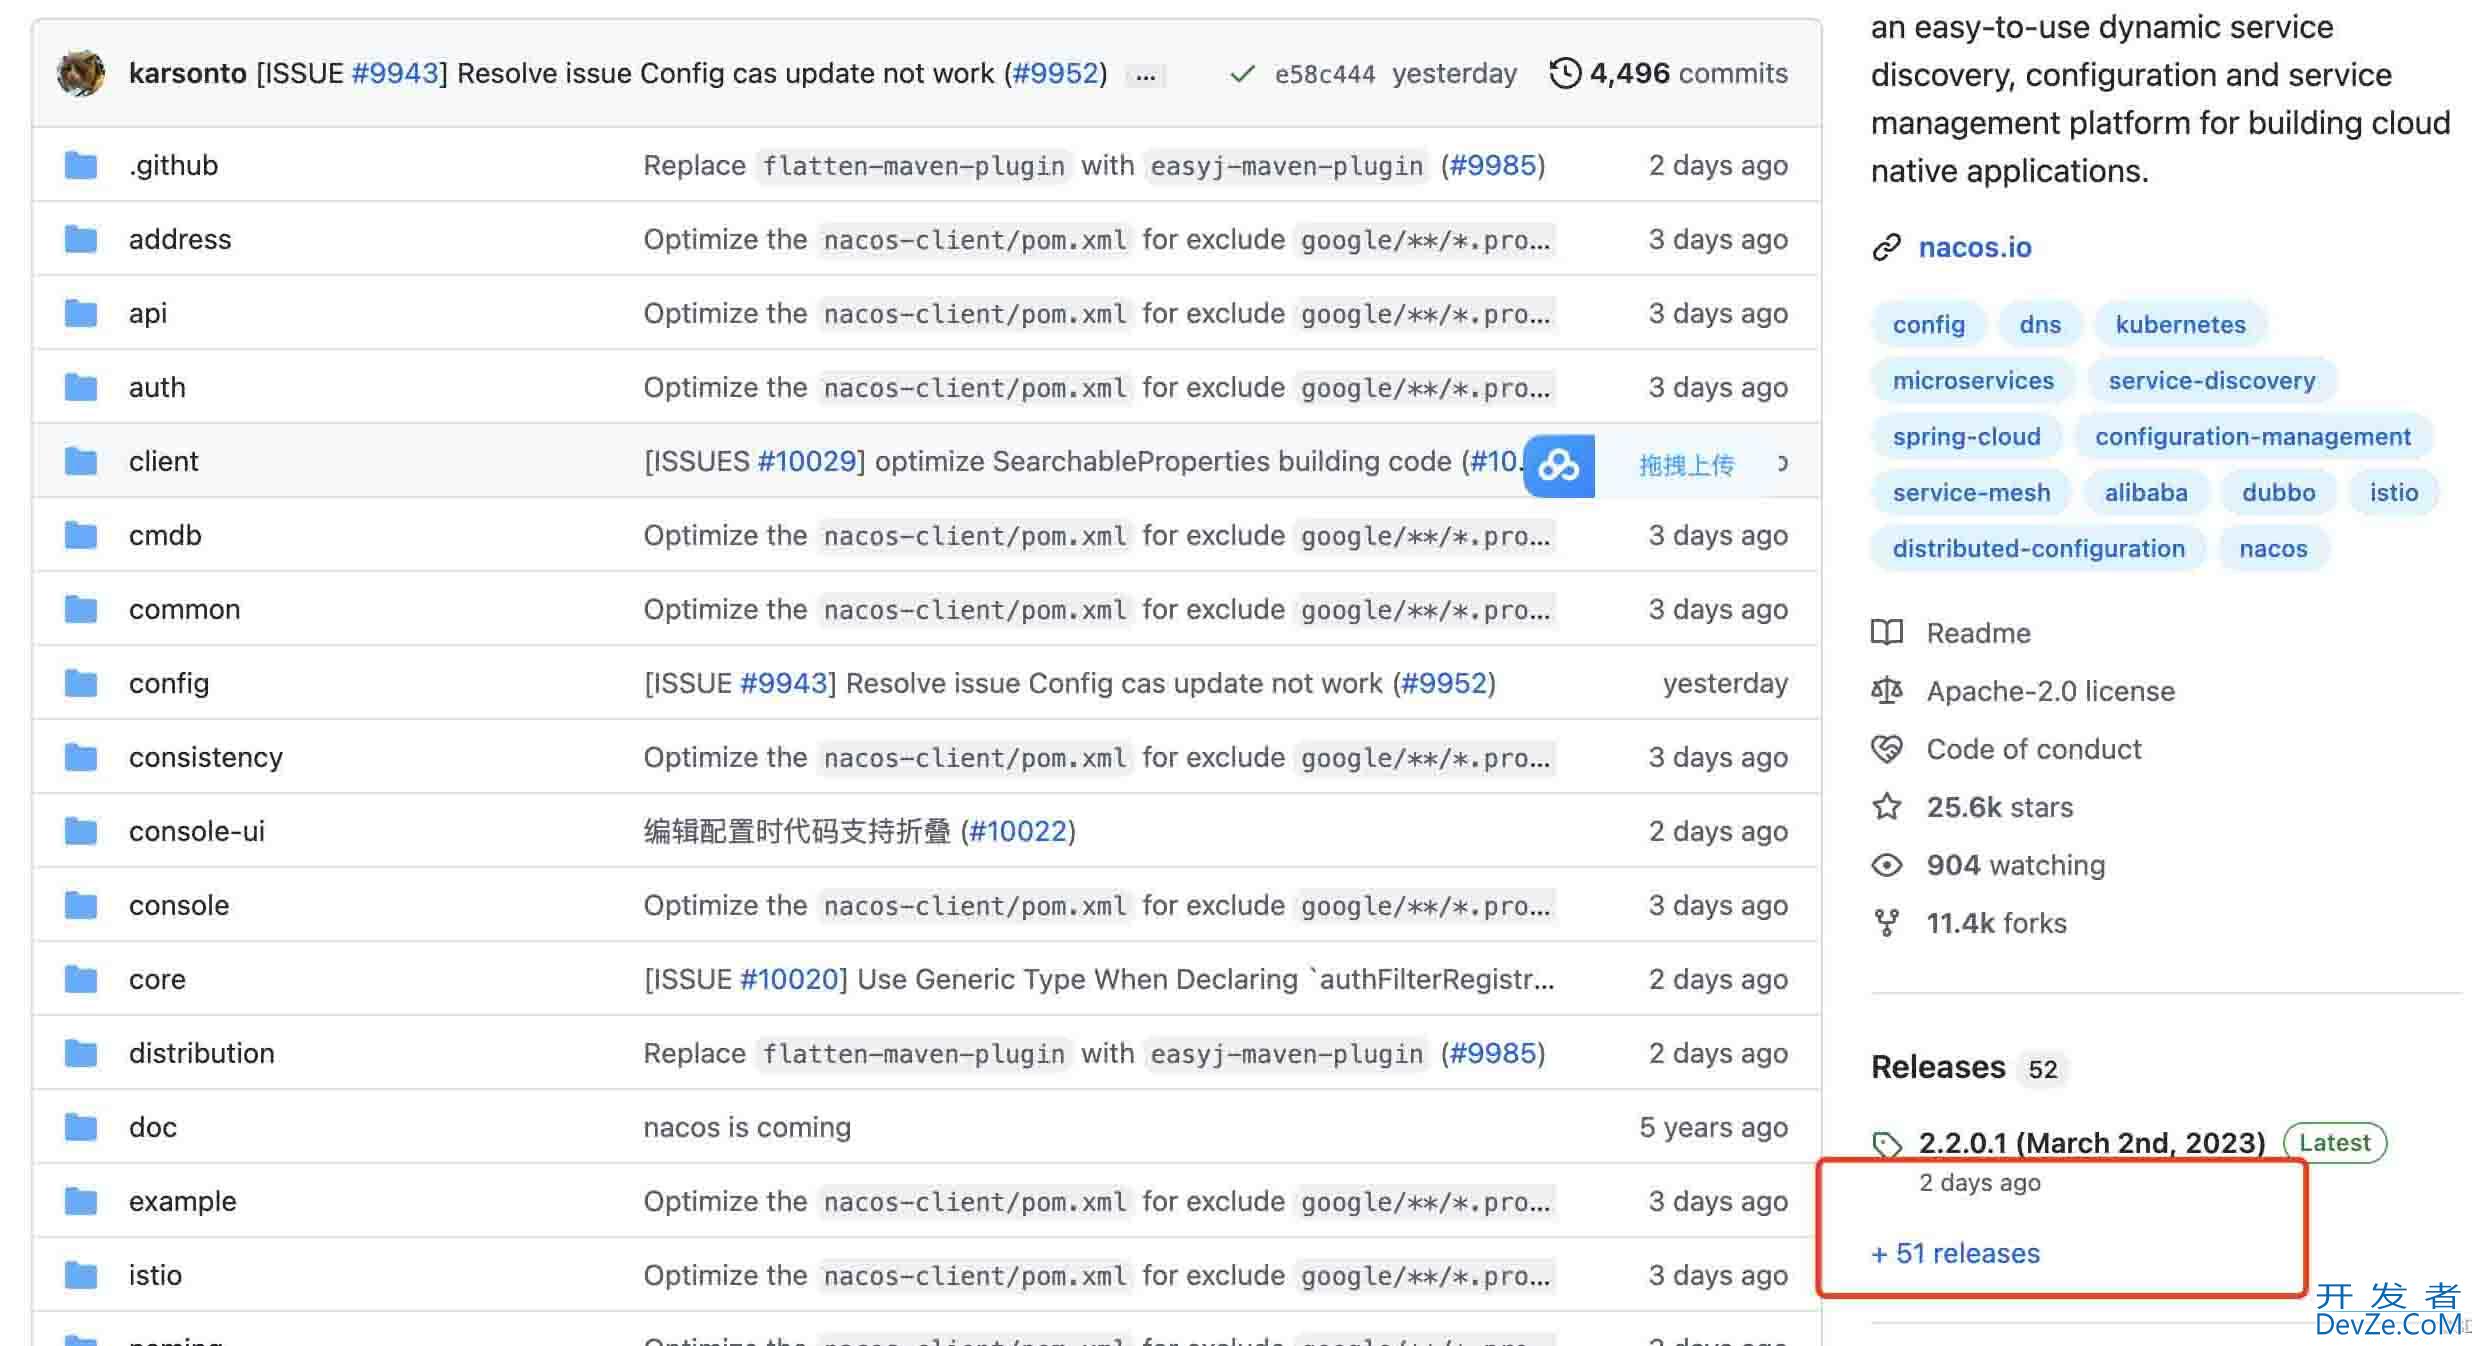
Task: Click the eye icon beside 904 watching
Action: tap(1887, 865)
